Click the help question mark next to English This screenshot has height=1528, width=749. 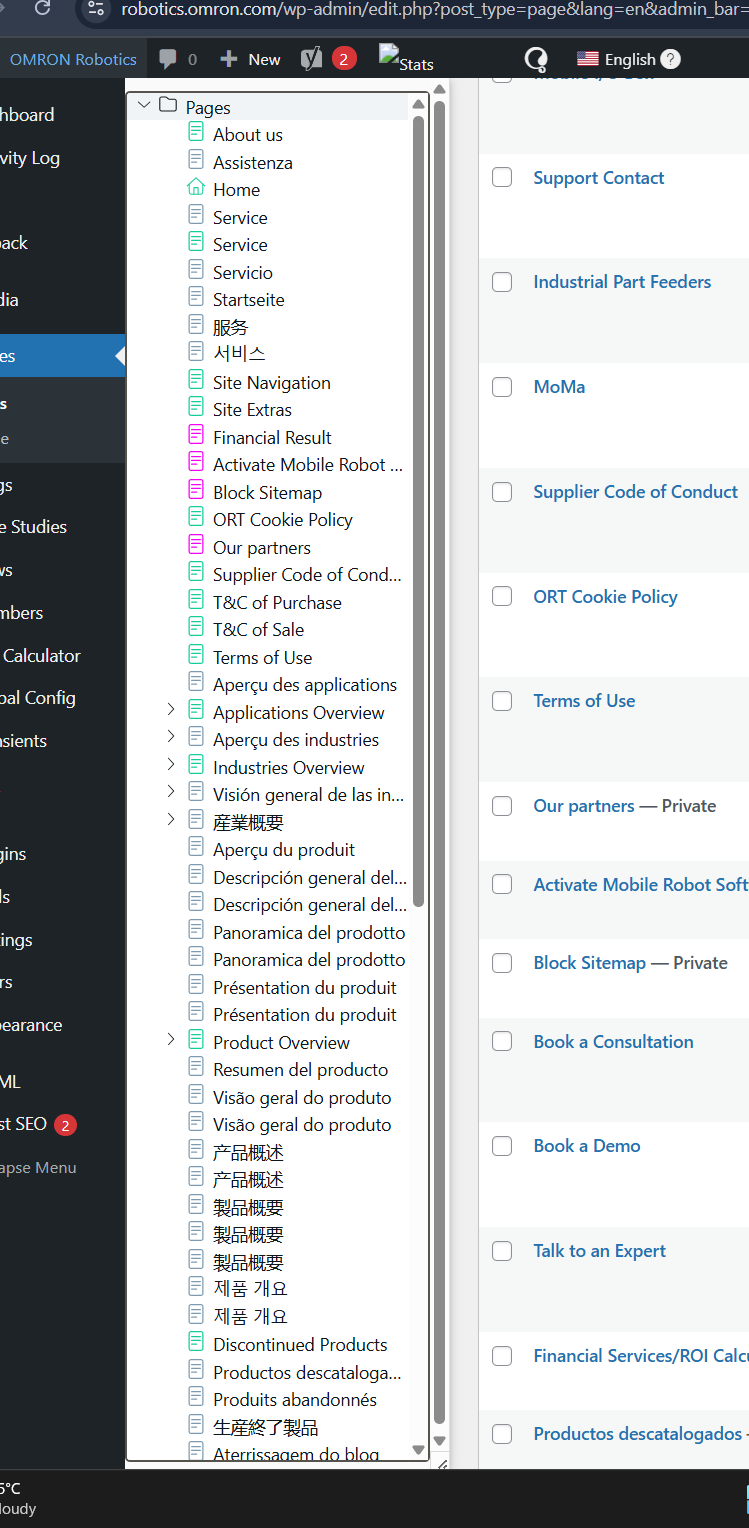(x=670, y=59)
